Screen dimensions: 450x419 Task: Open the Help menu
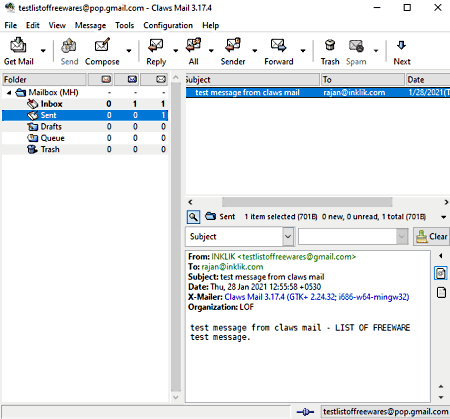[210, 25]
